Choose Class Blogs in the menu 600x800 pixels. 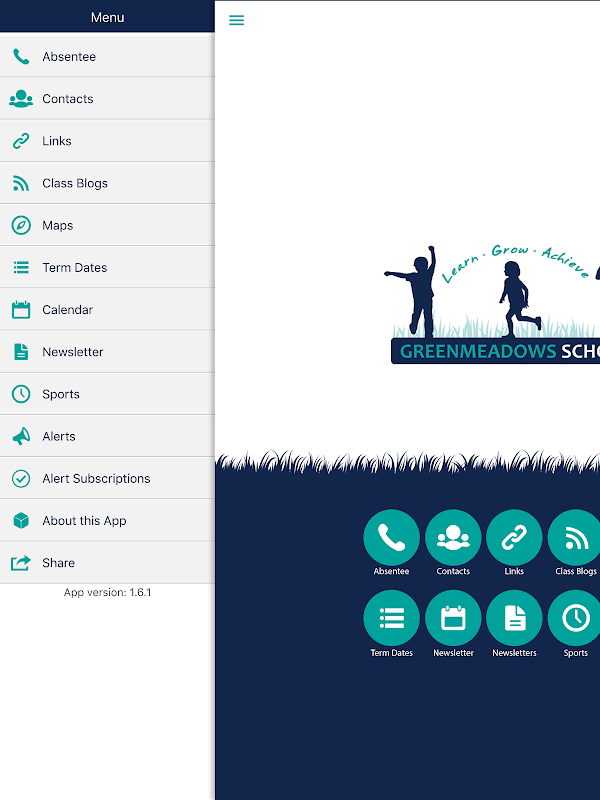click(x=107, y=183)
